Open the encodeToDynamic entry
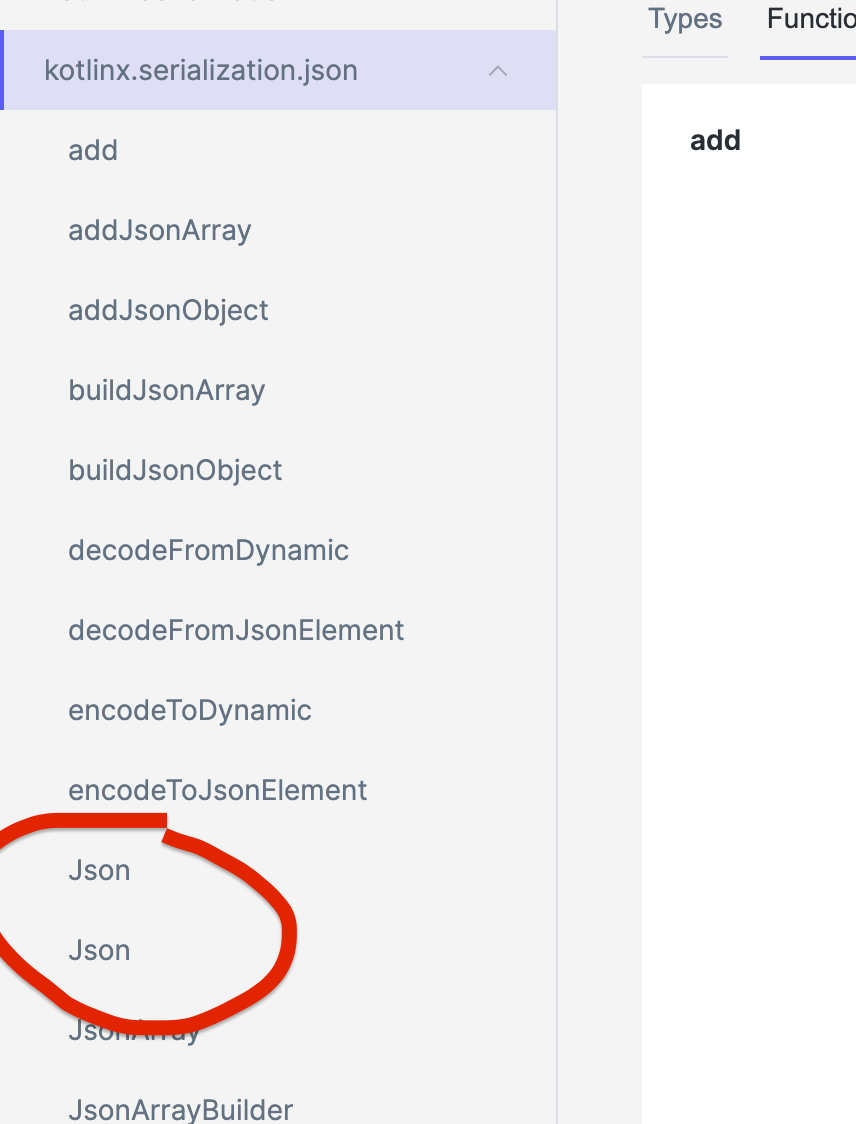This screenshot has width=856, height=1124. coord(190,710)
